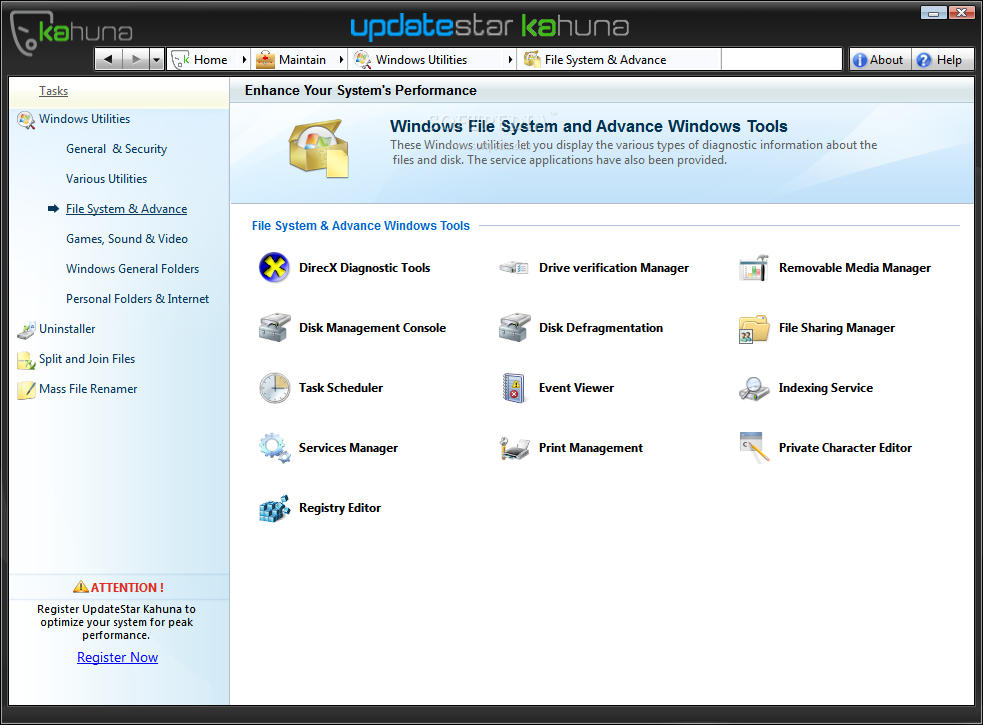Click the About info icon

pyautogui.click(x=859, y=60)
